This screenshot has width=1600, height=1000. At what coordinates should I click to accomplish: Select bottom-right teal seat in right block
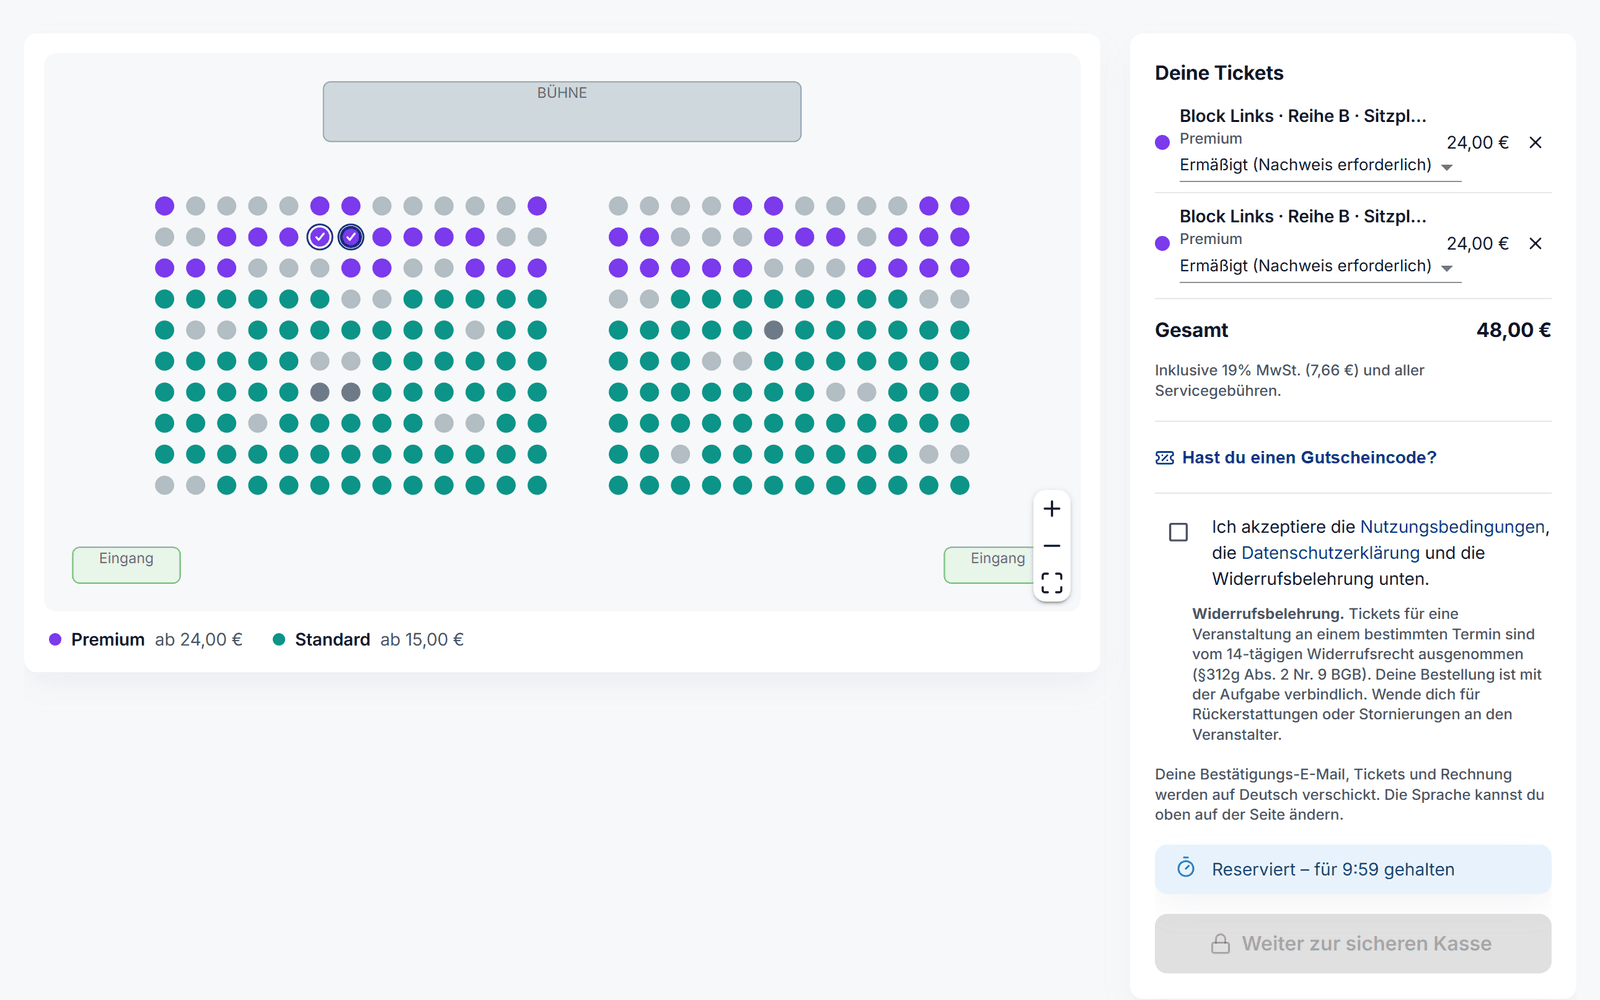point(960,485)
